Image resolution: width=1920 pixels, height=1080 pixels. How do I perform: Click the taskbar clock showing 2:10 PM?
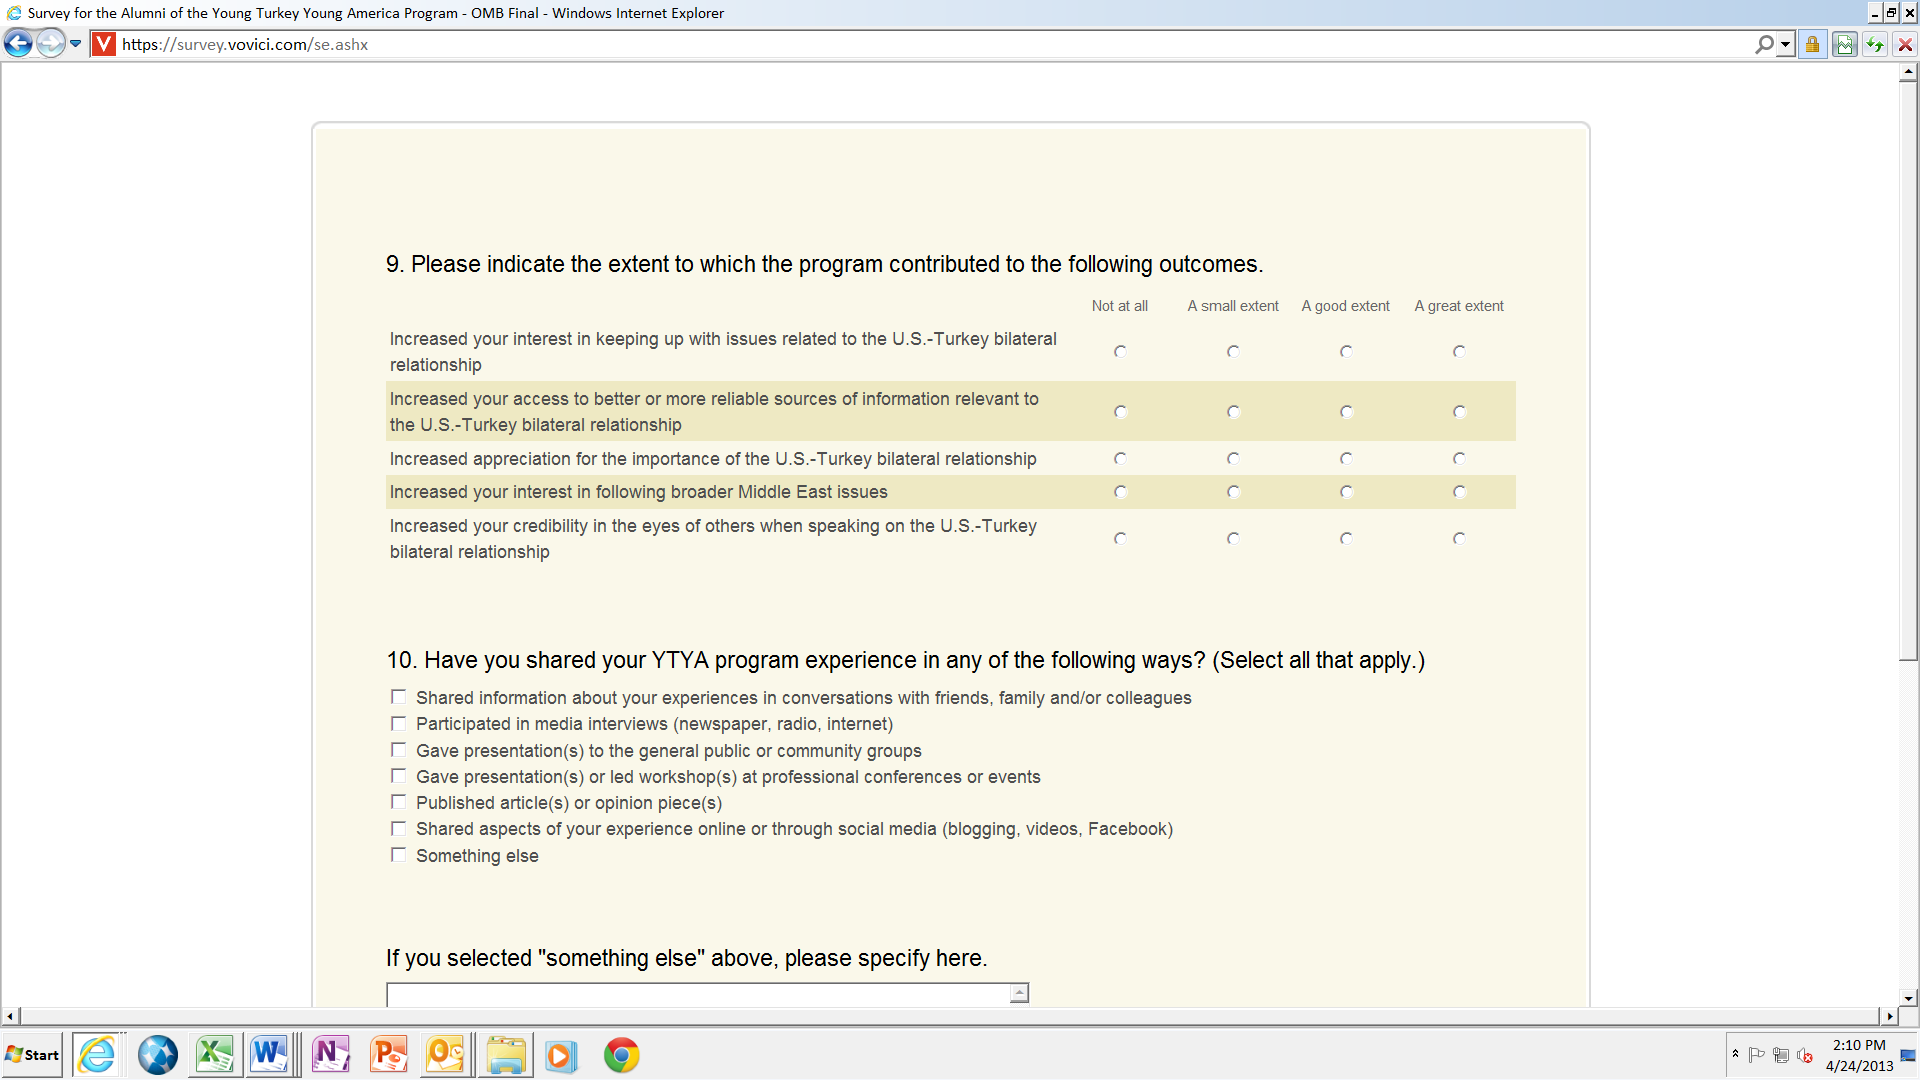coord(1859,1055)
